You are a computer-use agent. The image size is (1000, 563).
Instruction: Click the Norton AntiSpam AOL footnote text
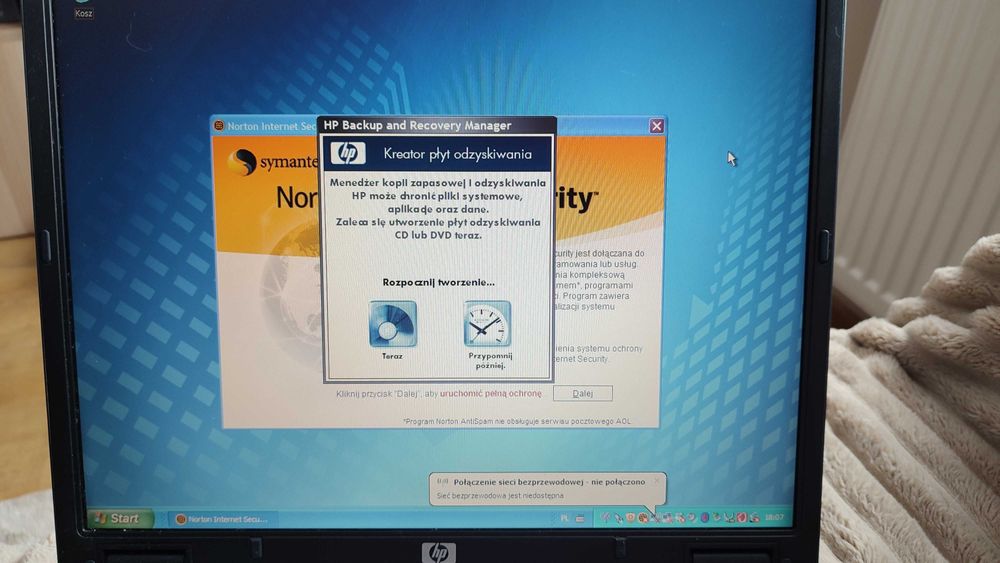[517, 421]
